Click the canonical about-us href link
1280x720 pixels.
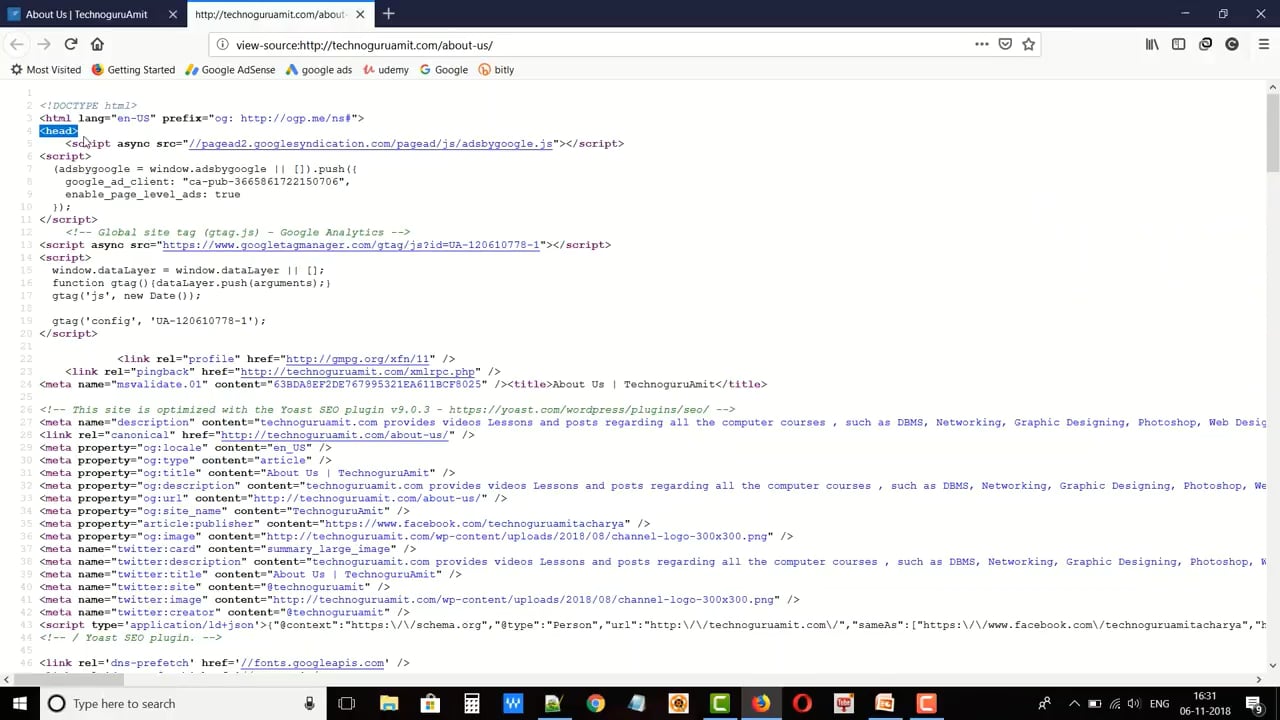[x=334, y=435]
